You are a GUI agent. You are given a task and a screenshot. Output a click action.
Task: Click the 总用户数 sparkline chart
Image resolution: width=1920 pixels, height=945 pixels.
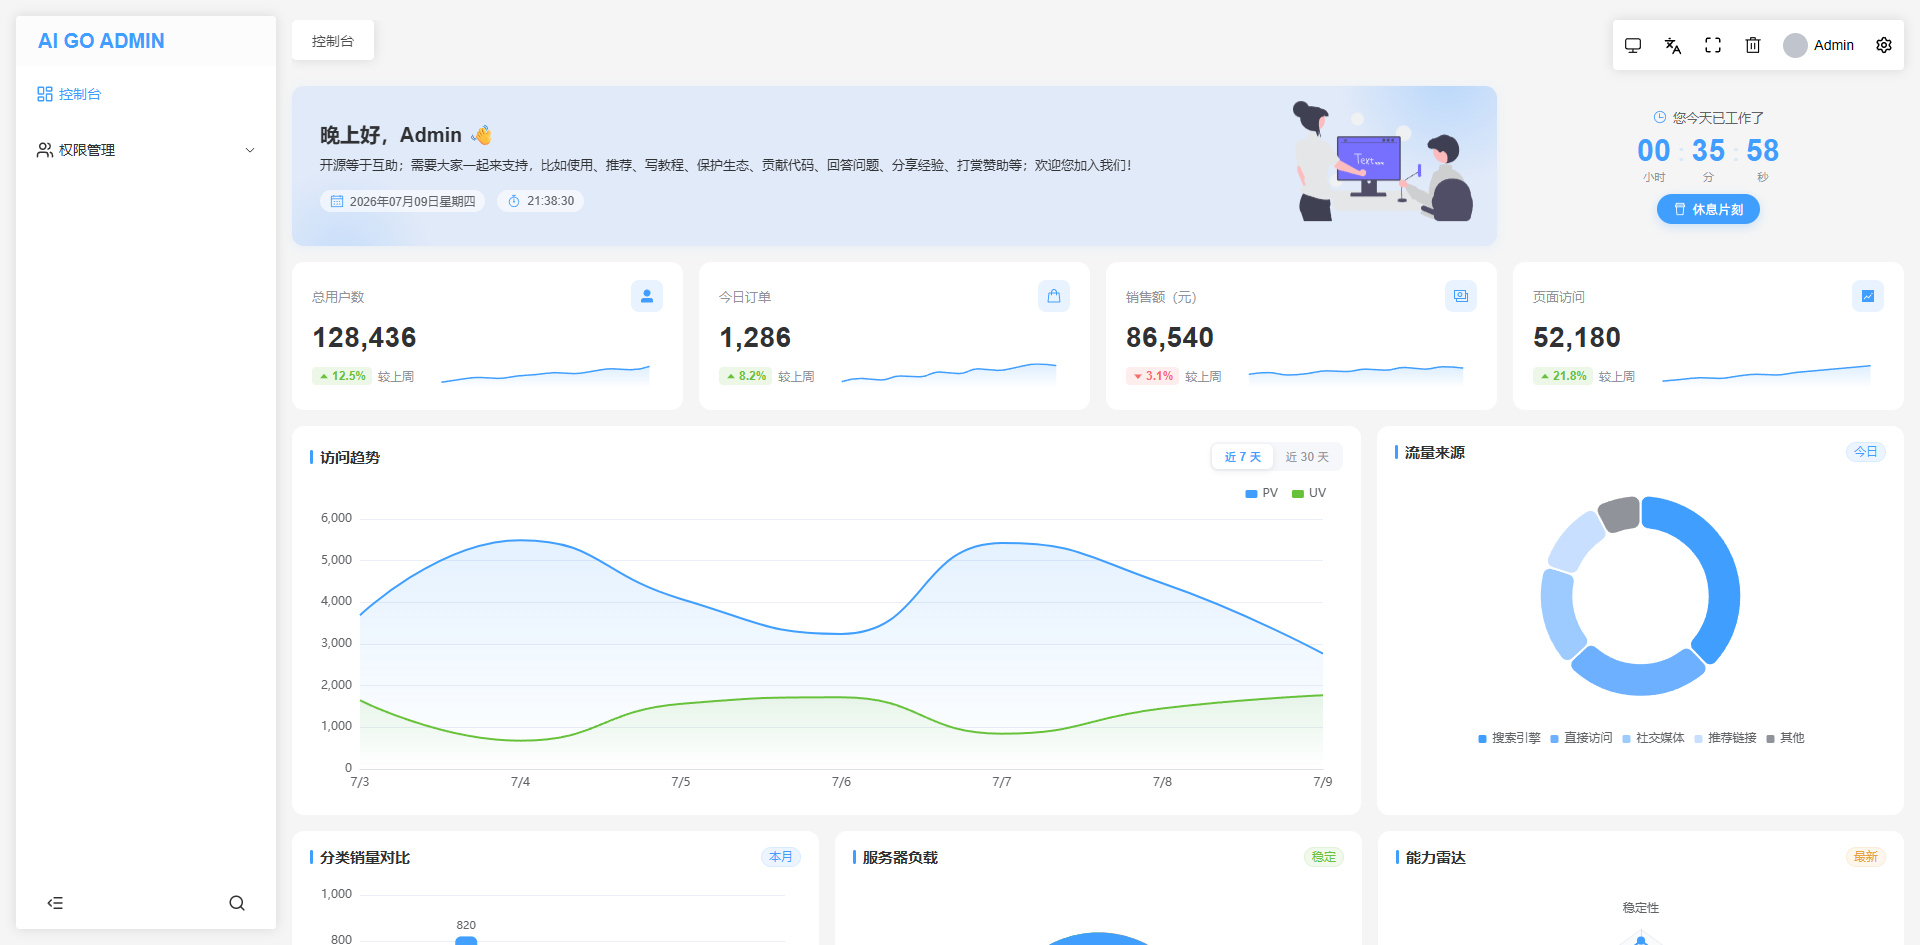pos(545,375)
